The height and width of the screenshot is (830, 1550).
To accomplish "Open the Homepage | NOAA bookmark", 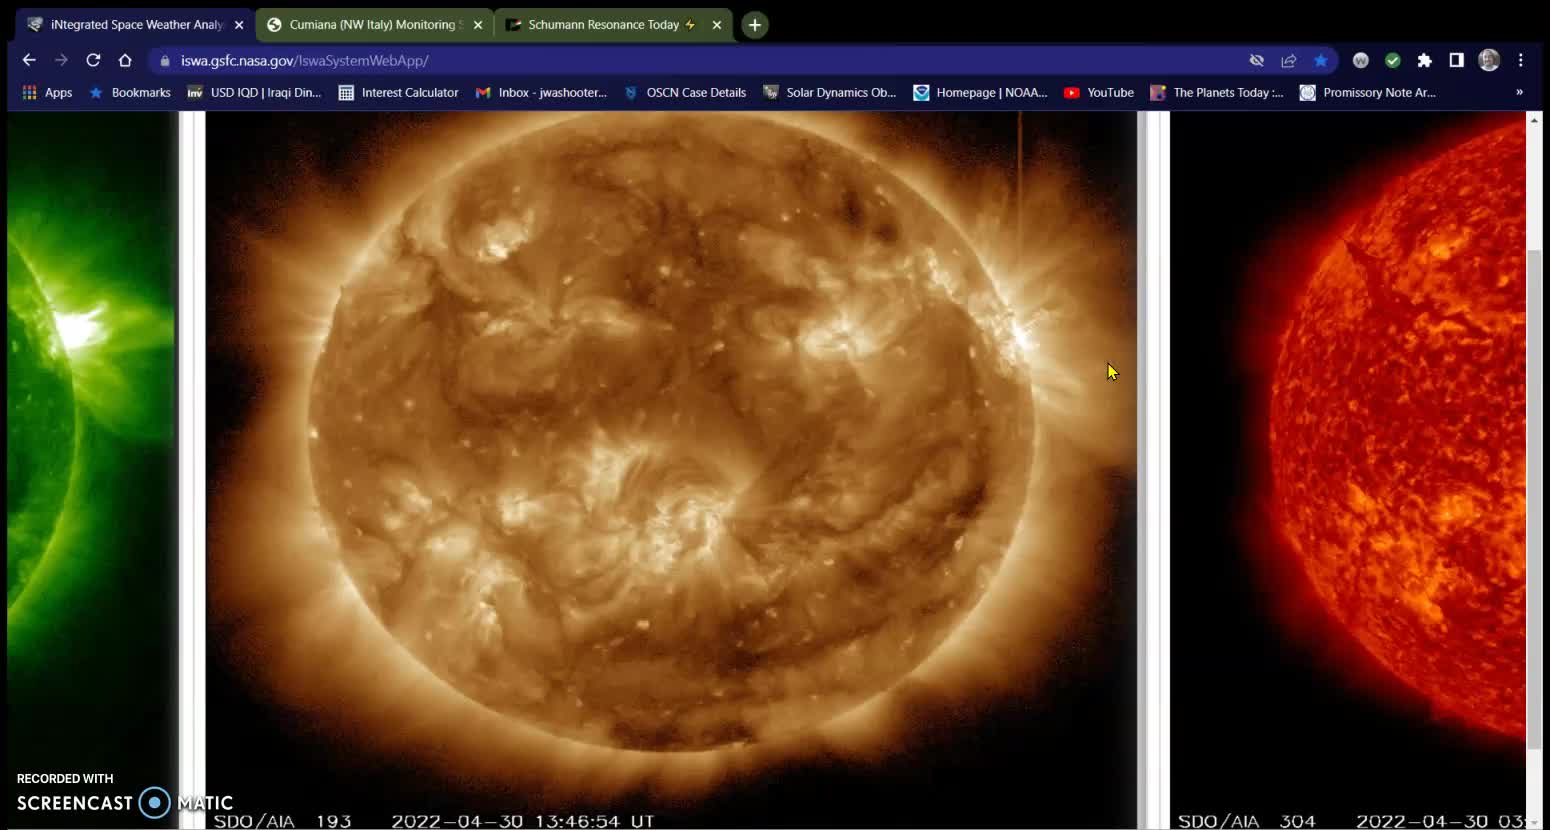I will 980,93.
